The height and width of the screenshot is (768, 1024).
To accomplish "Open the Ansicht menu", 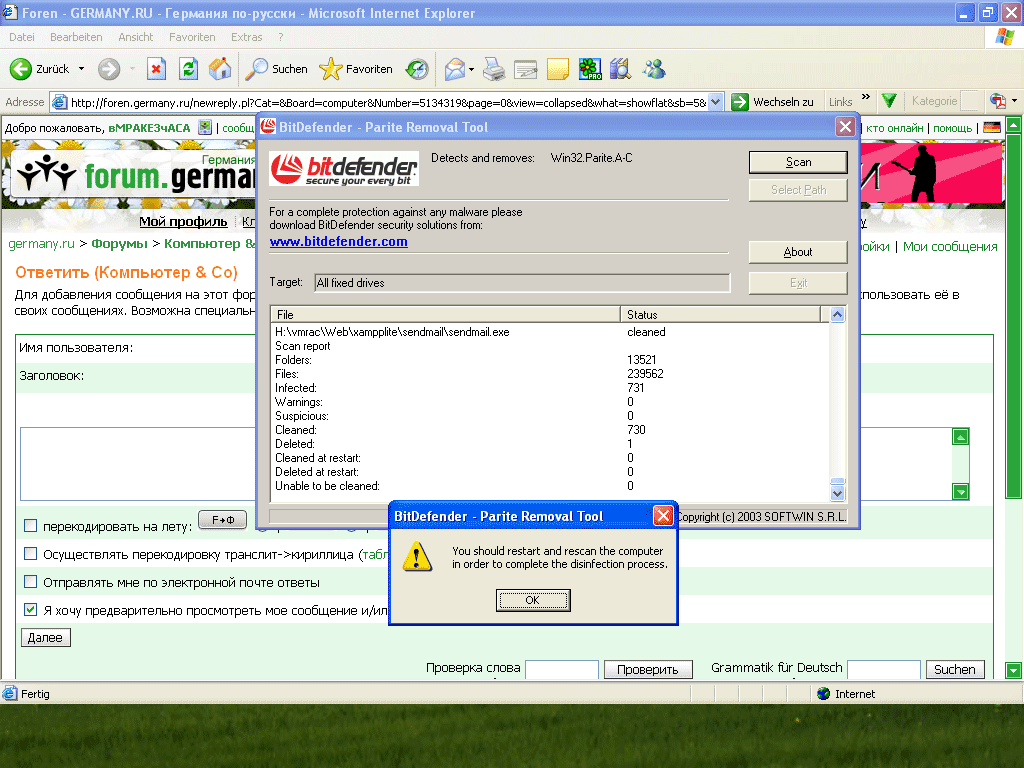I will (135, 37).
